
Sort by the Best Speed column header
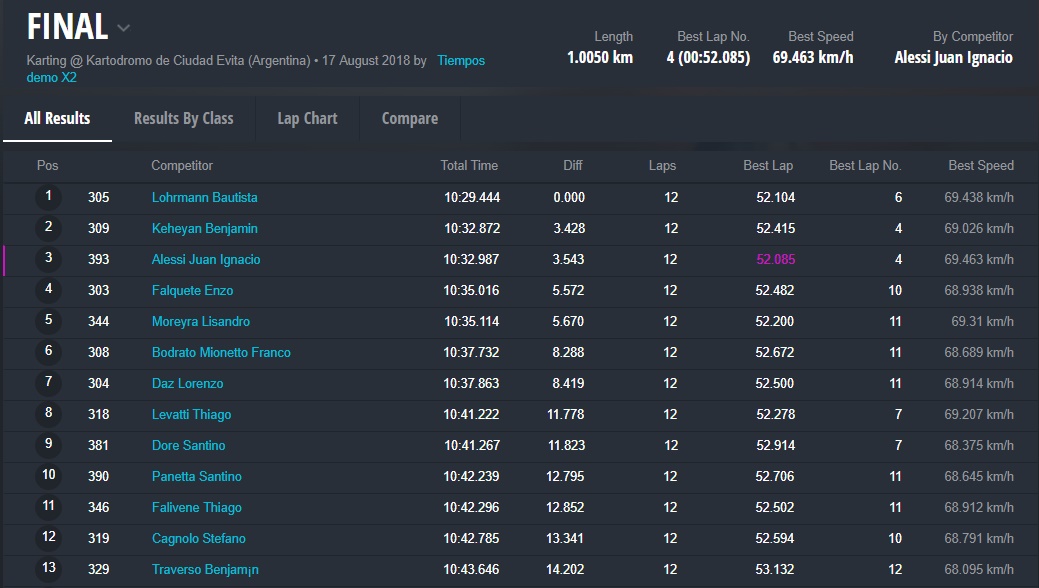click(x=980, y=166)
